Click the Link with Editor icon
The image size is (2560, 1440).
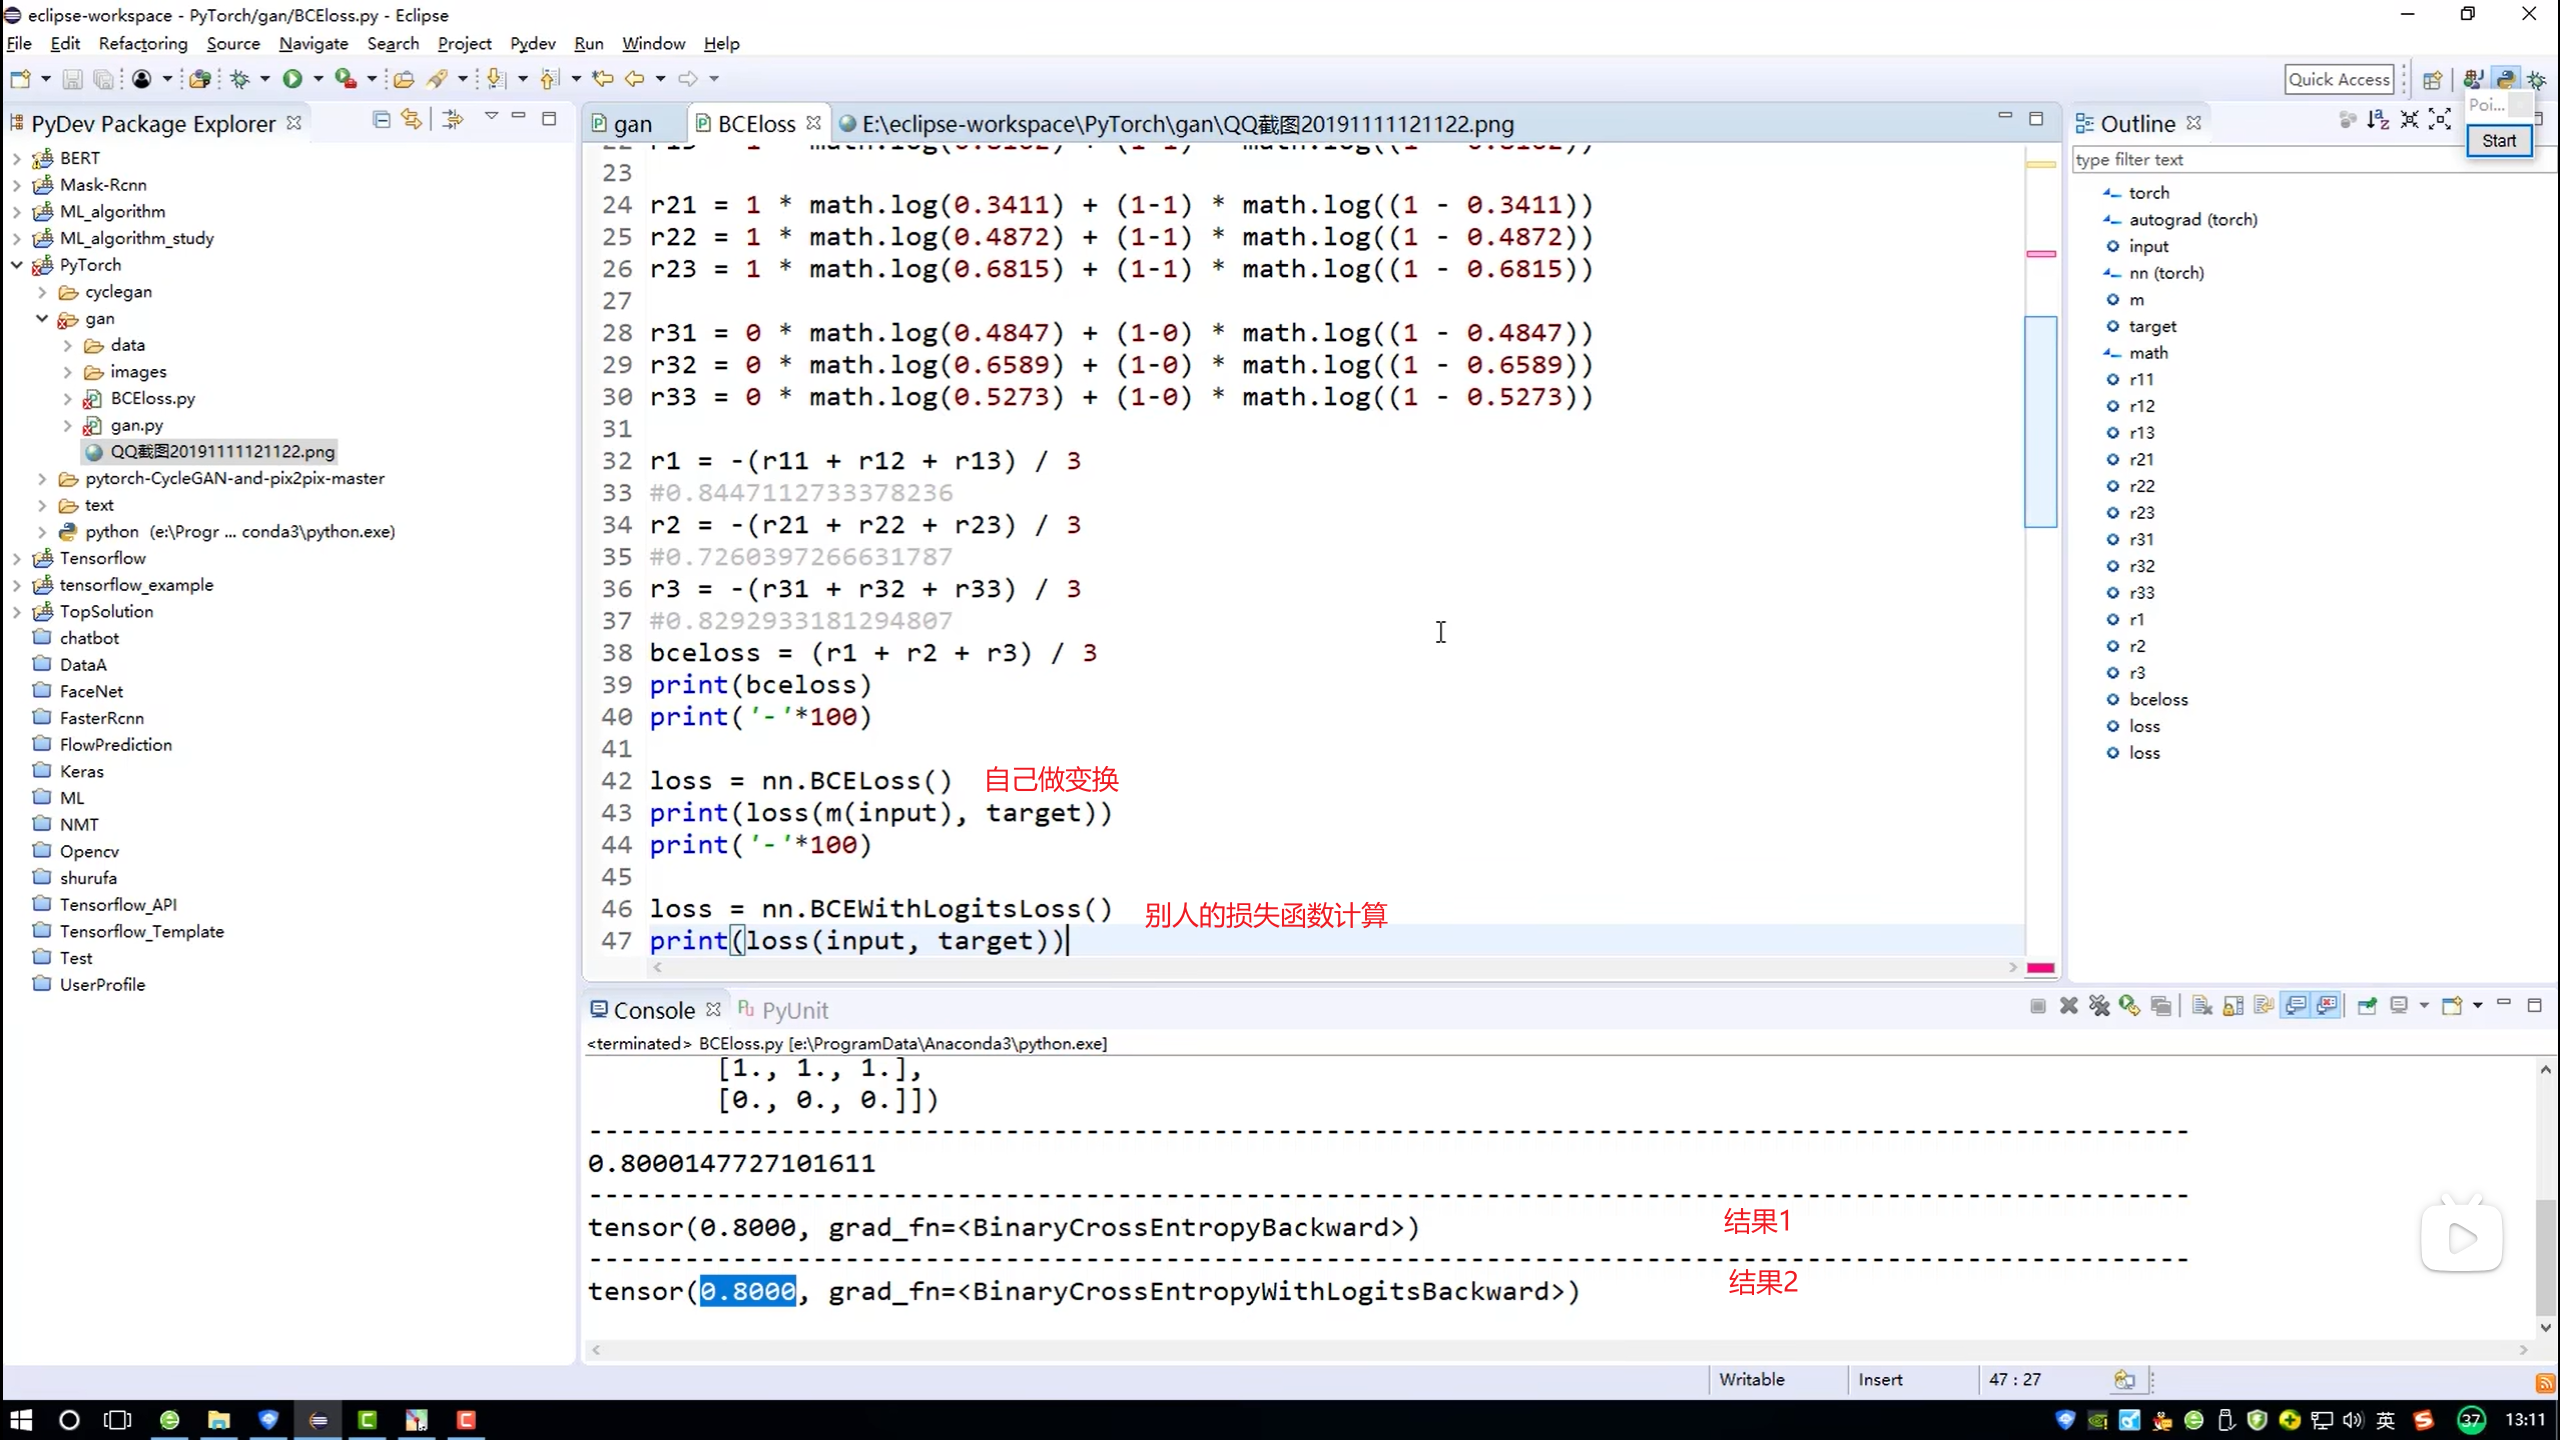pos(411,120)
